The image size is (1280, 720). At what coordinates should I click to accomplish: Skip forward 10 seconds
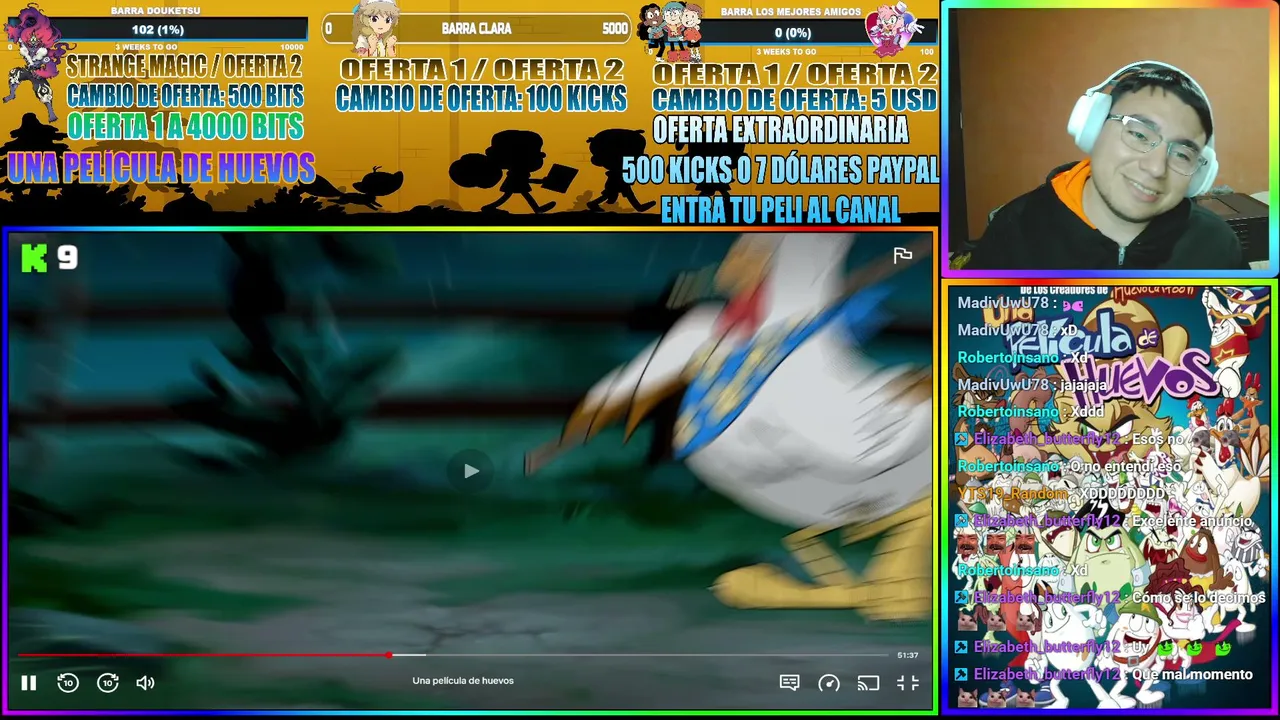coord(108,683)
